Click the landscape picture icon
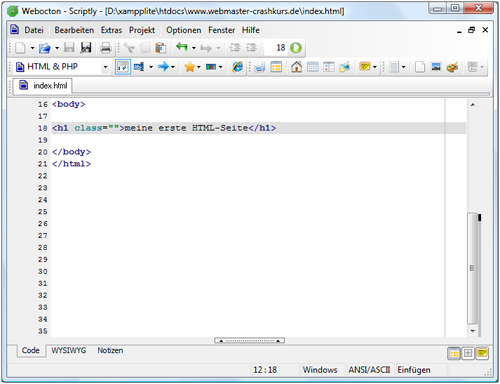This screenshot has height=384, width=500. point(436,67)
